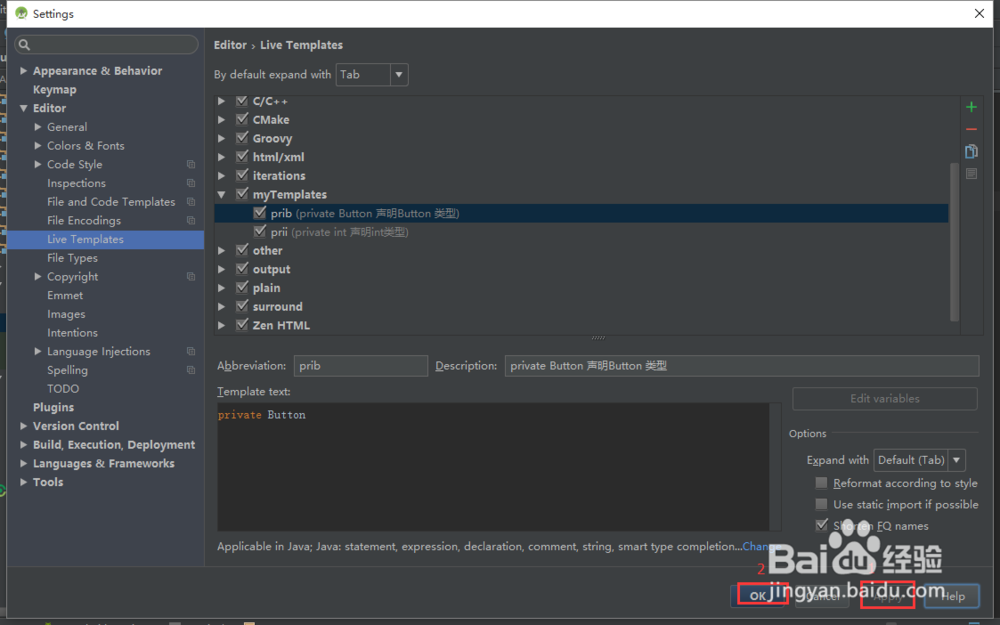Click the icon next to Language Injections
Image resolution: width=1000 pixels, height=625 pixels.
point(190,351)
